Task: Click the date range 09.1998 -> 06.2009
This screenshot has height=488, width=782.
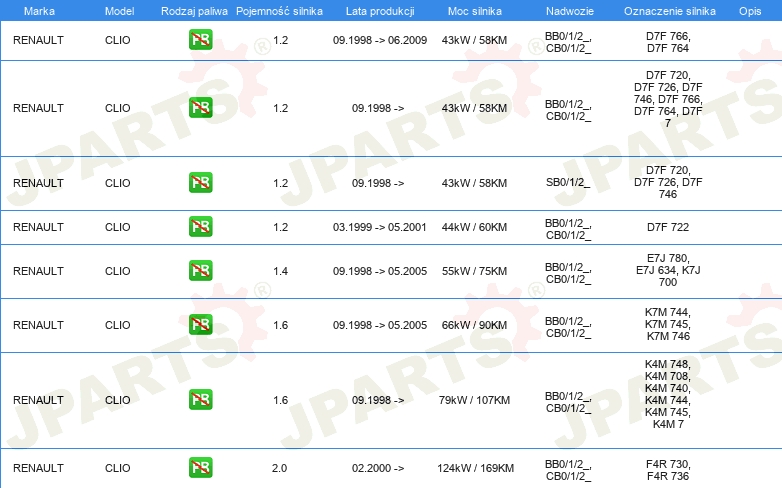Action: click(x=380, y=40)
